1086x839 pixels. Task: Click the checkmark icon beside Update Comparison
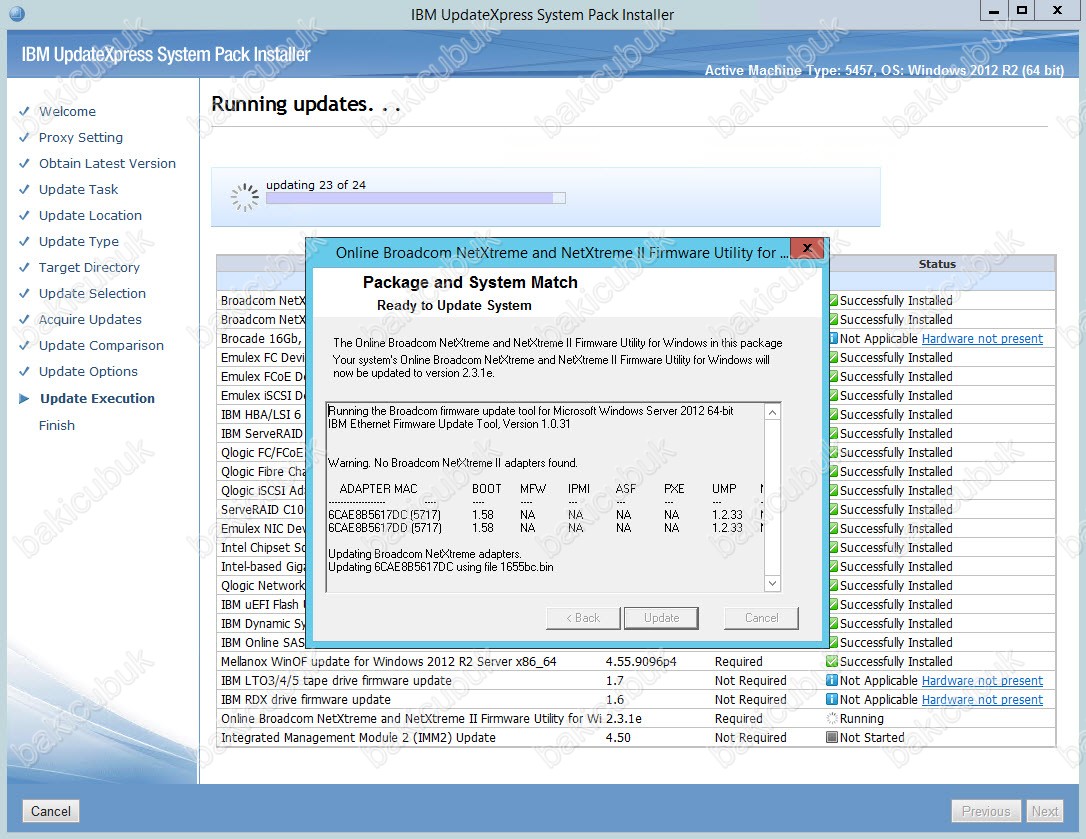(24, 345)
